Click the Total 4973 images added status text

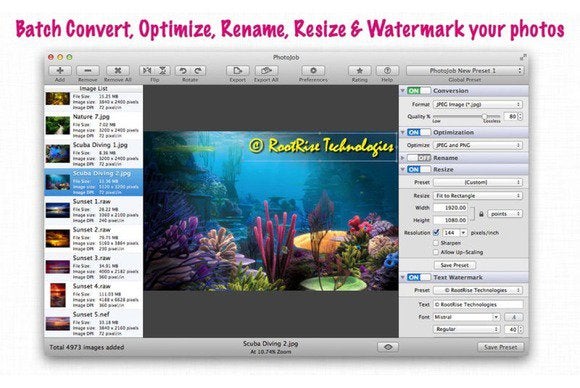87,347
